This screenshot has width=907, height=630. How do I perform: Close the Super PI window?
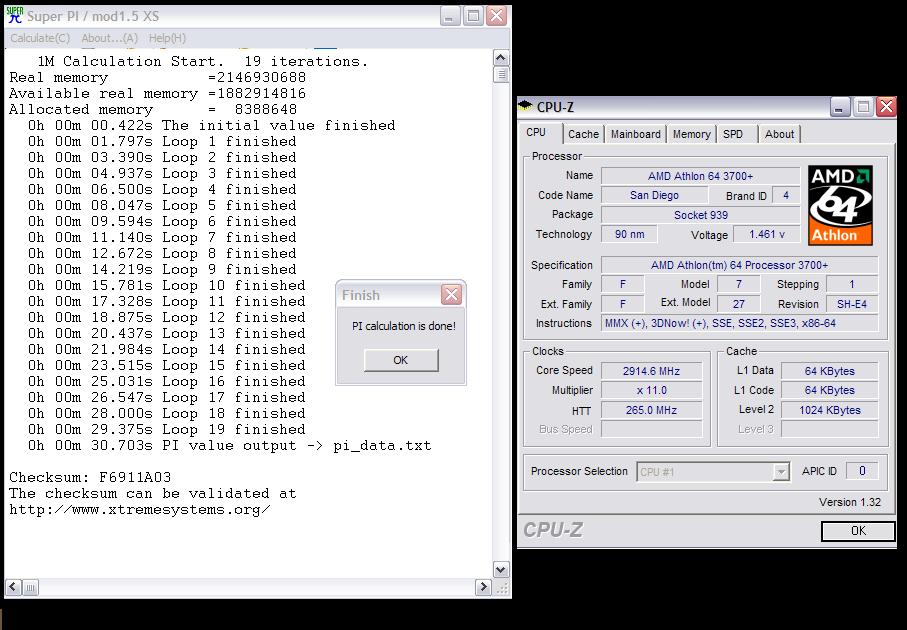(496, 16)
